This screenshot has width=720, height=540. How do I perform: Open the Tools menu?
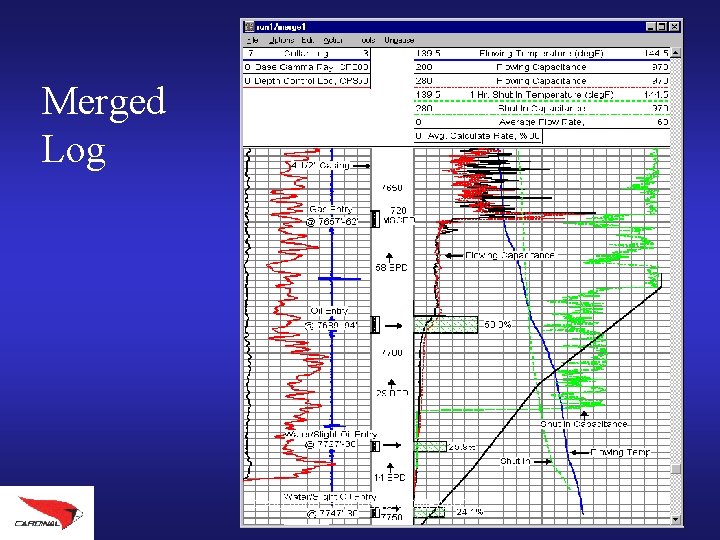(x=368, y=40)
